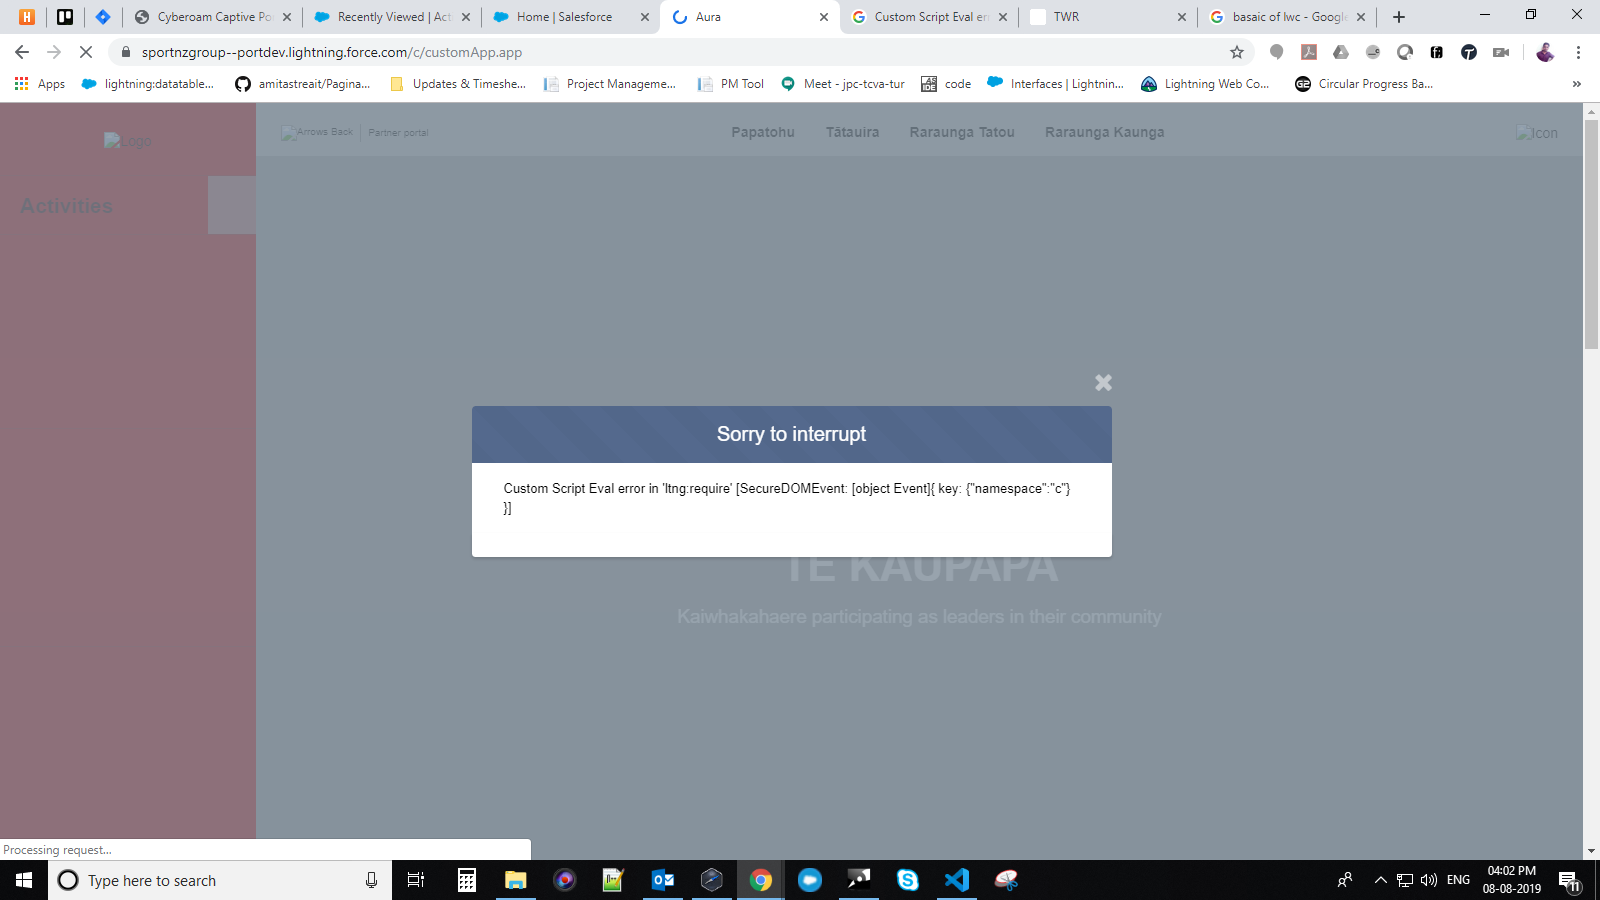This screenshot has width=1600, height=900.
Task: Launch Visual Studio Code from the taskbar
Action: [x=956, y=880]
